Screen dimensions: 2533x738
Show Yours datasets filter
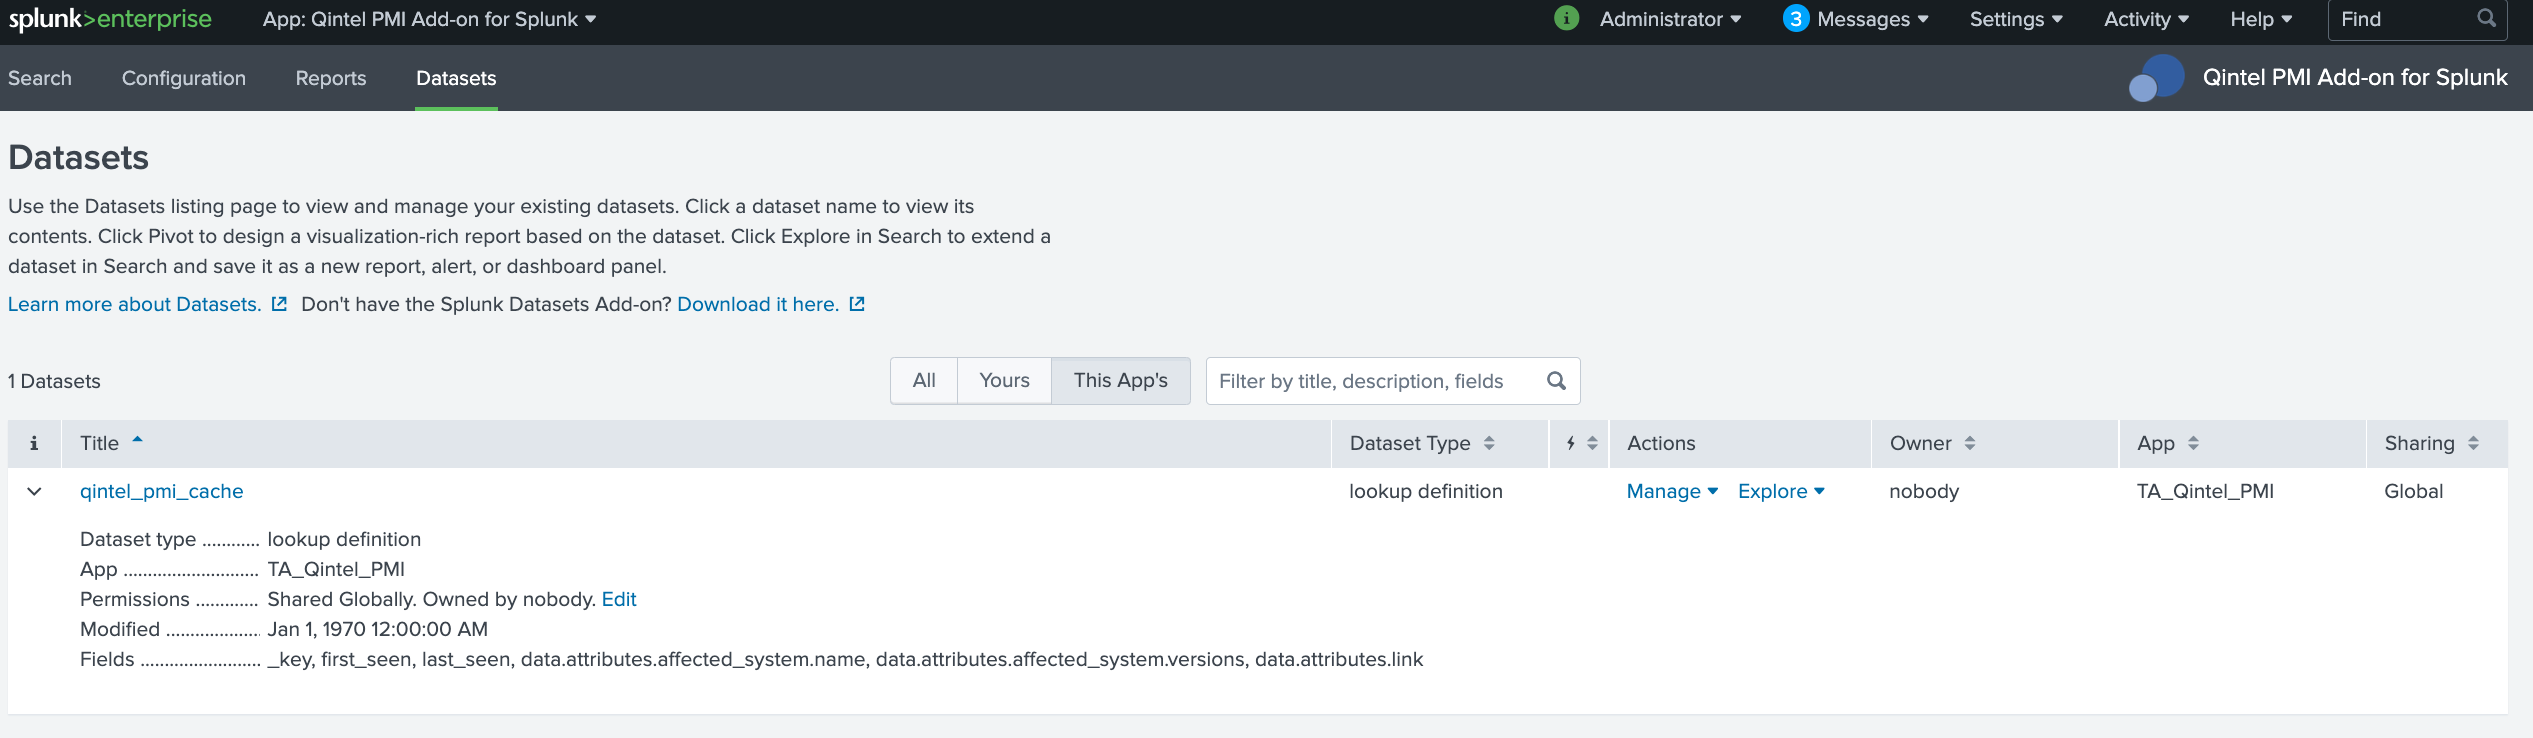point(1004,380)
